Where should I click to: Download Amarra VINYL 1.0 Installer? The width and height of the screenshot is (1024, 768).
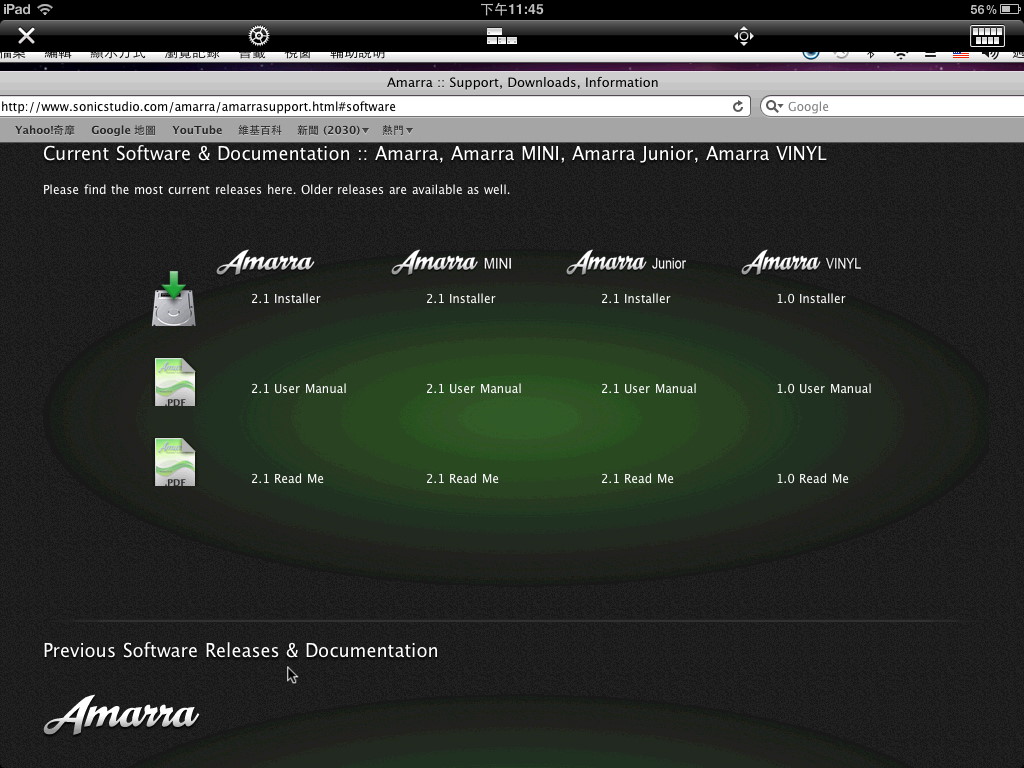pyautogui.click(x=811, y=298)
